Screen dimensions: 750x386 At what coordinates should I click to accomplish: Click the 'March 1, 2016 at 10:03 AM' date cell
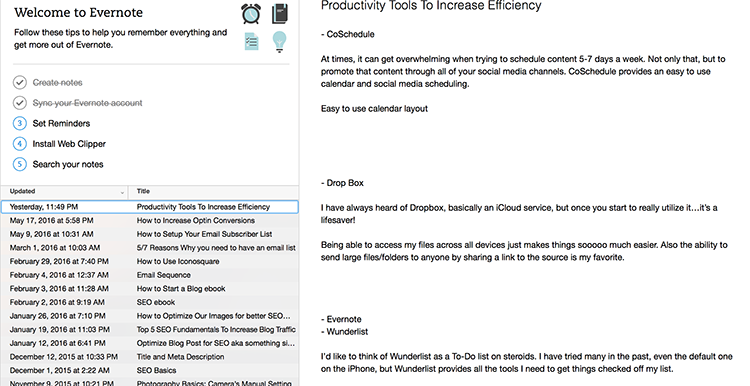click(x=55, y=248)
